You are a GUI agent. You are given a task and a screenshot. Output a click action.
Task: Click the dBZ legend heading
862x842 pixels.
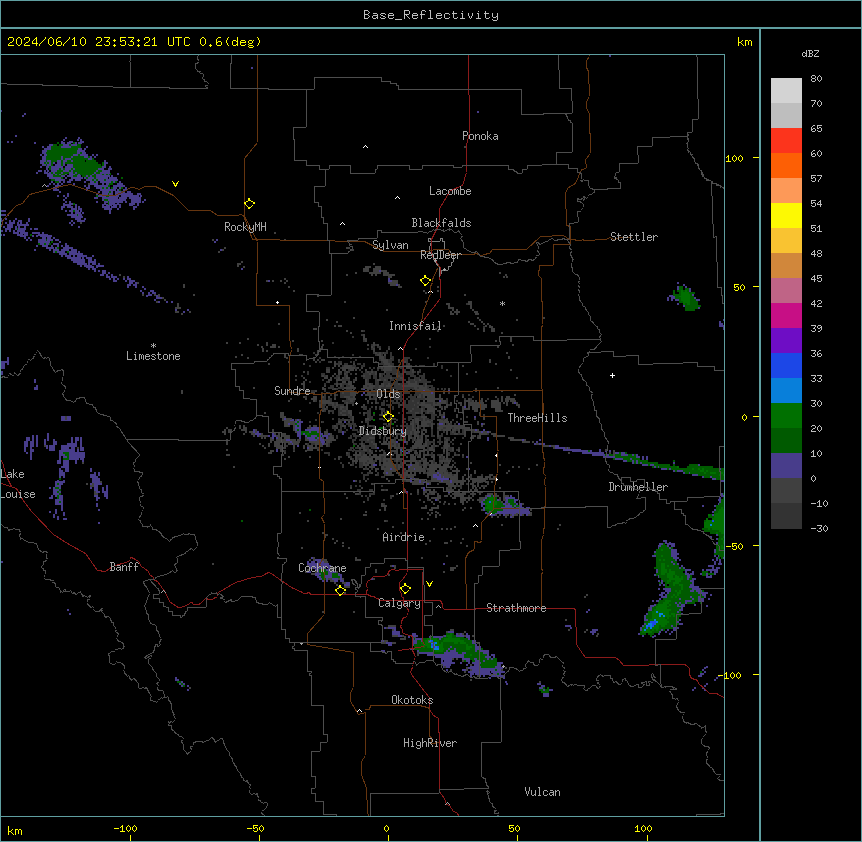tap(810, 54)
